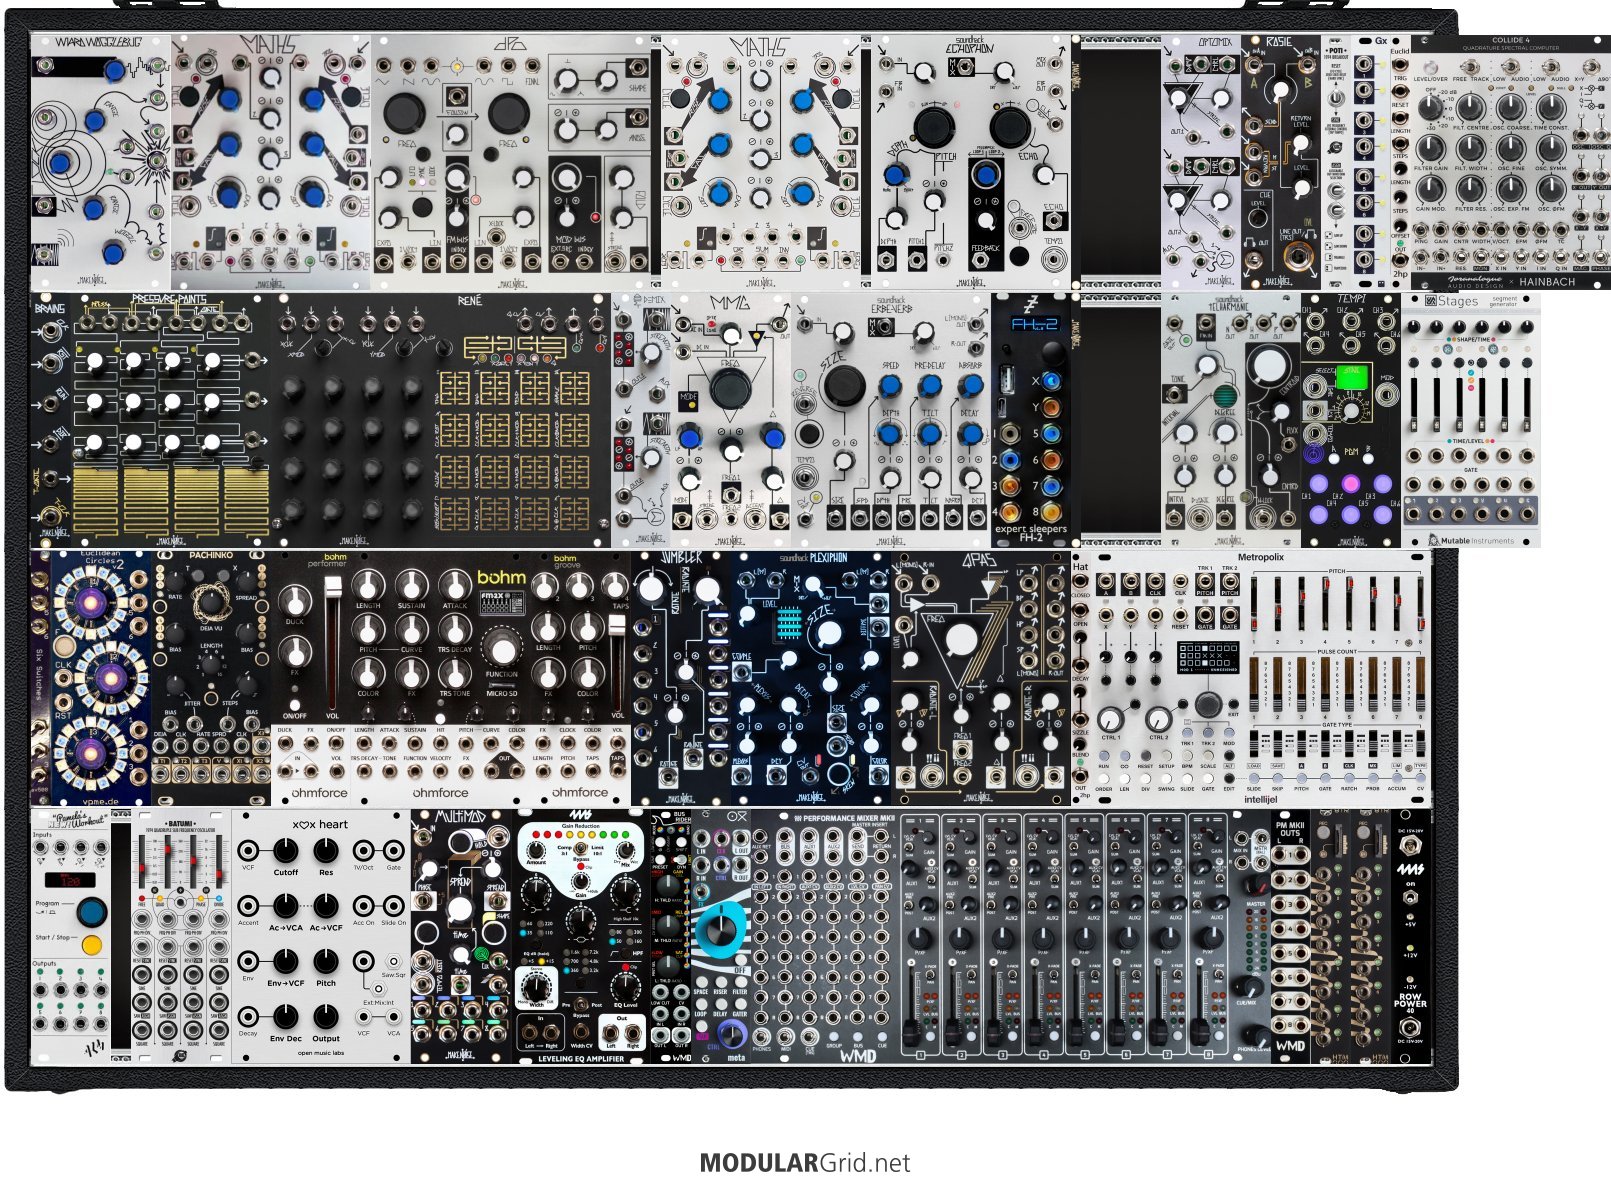Turn the Output knob on x0x heart

pos(326,1017)
